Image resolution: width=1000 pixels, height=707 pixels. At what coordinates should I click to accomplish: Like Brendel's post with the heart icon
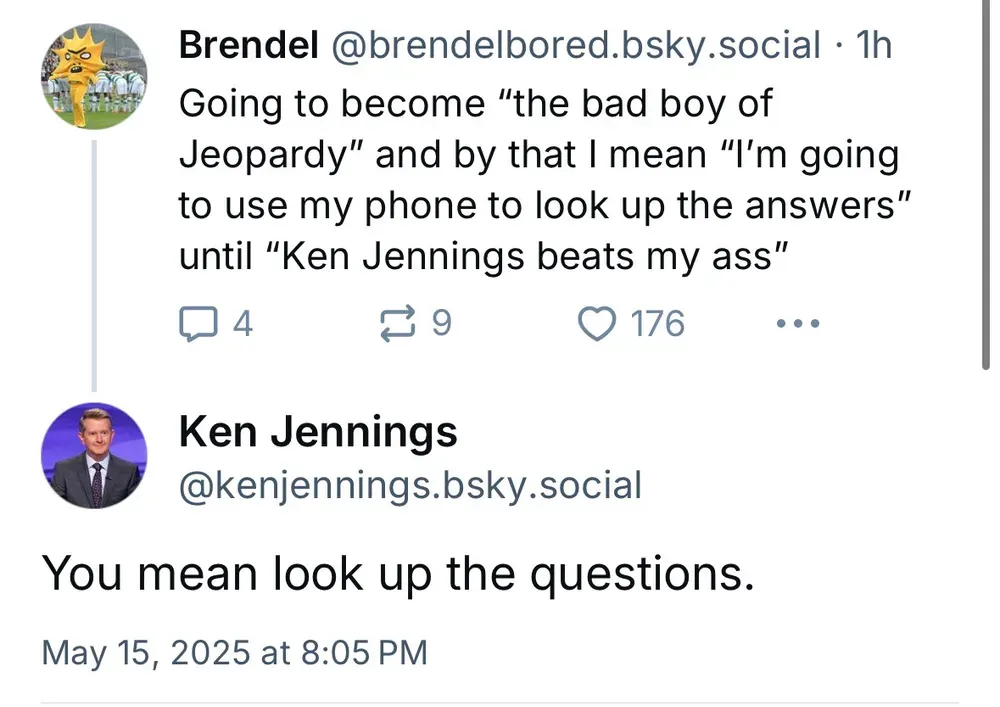598,324
